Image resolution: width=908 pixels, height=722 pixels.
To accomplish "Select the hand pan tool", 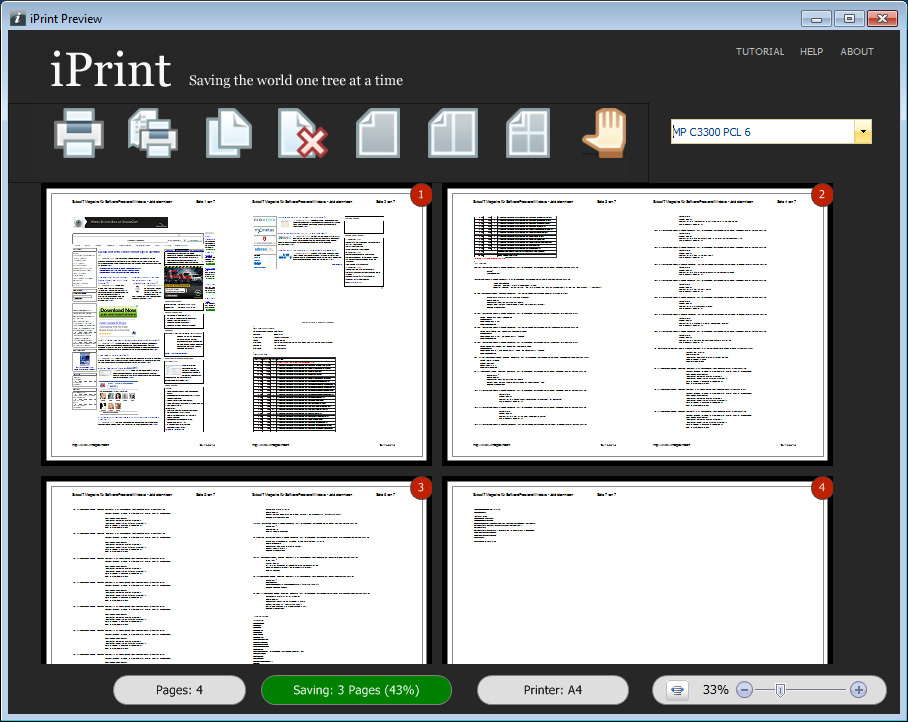I will (x=605, y=133).
